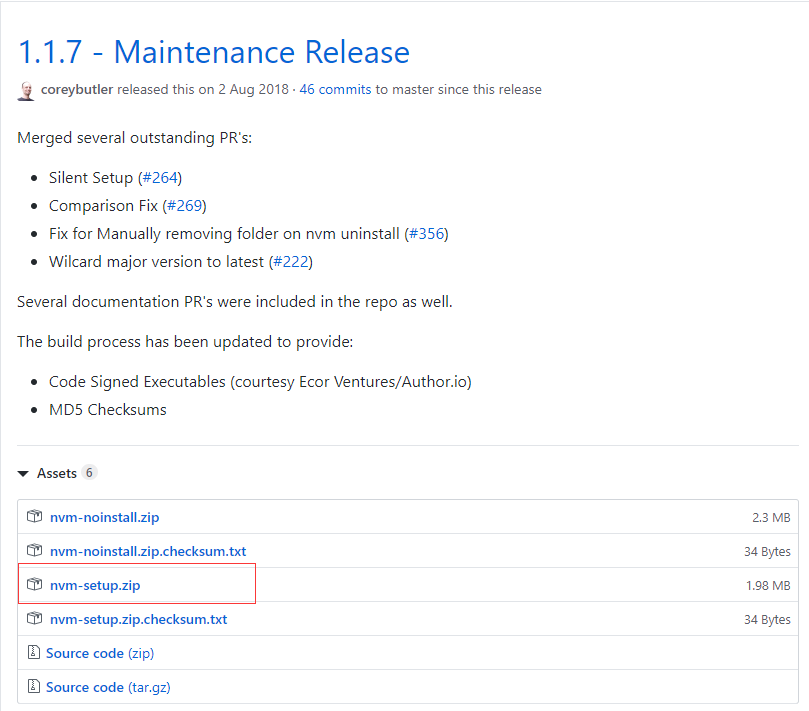Download nvm-noinstall.zip
Screen dimensions: 809x711
(x=105, y=517)
